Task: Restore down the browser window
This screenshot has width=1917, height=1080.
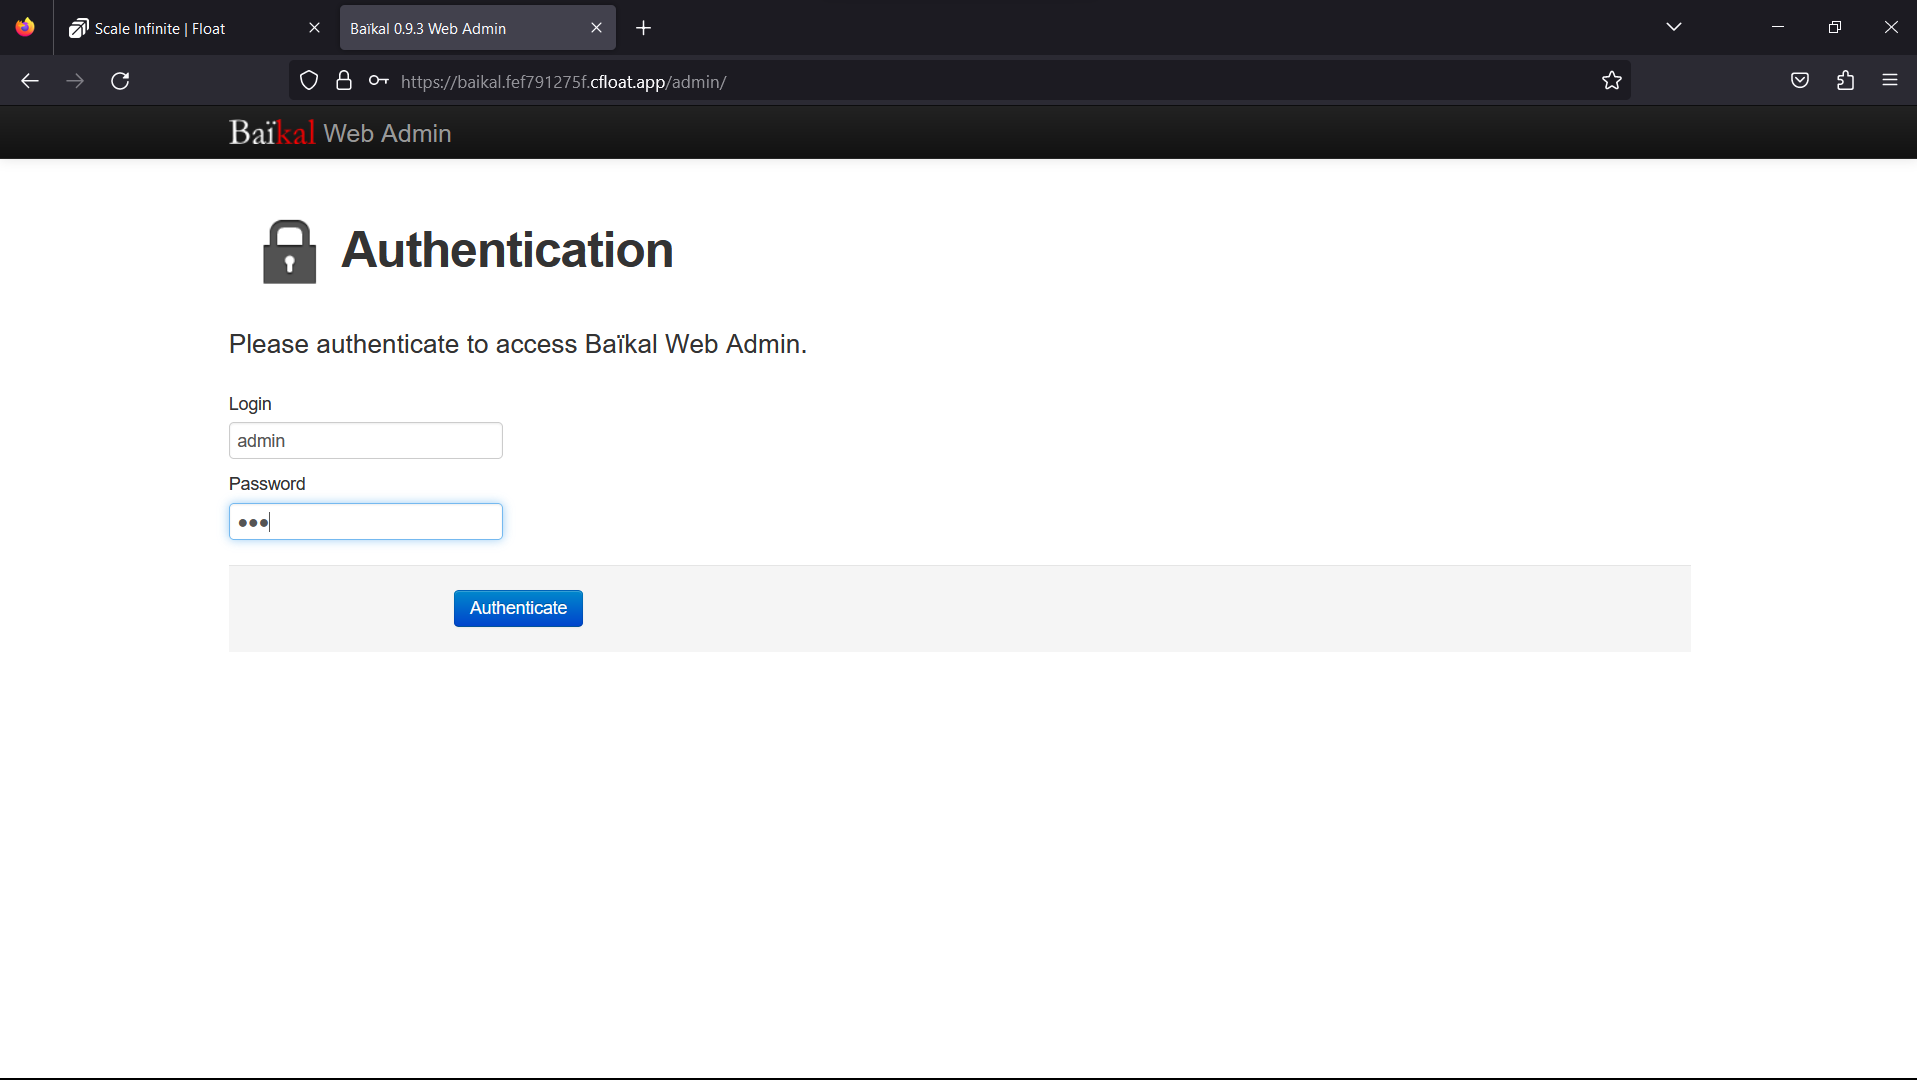Action: [1834, 27]
